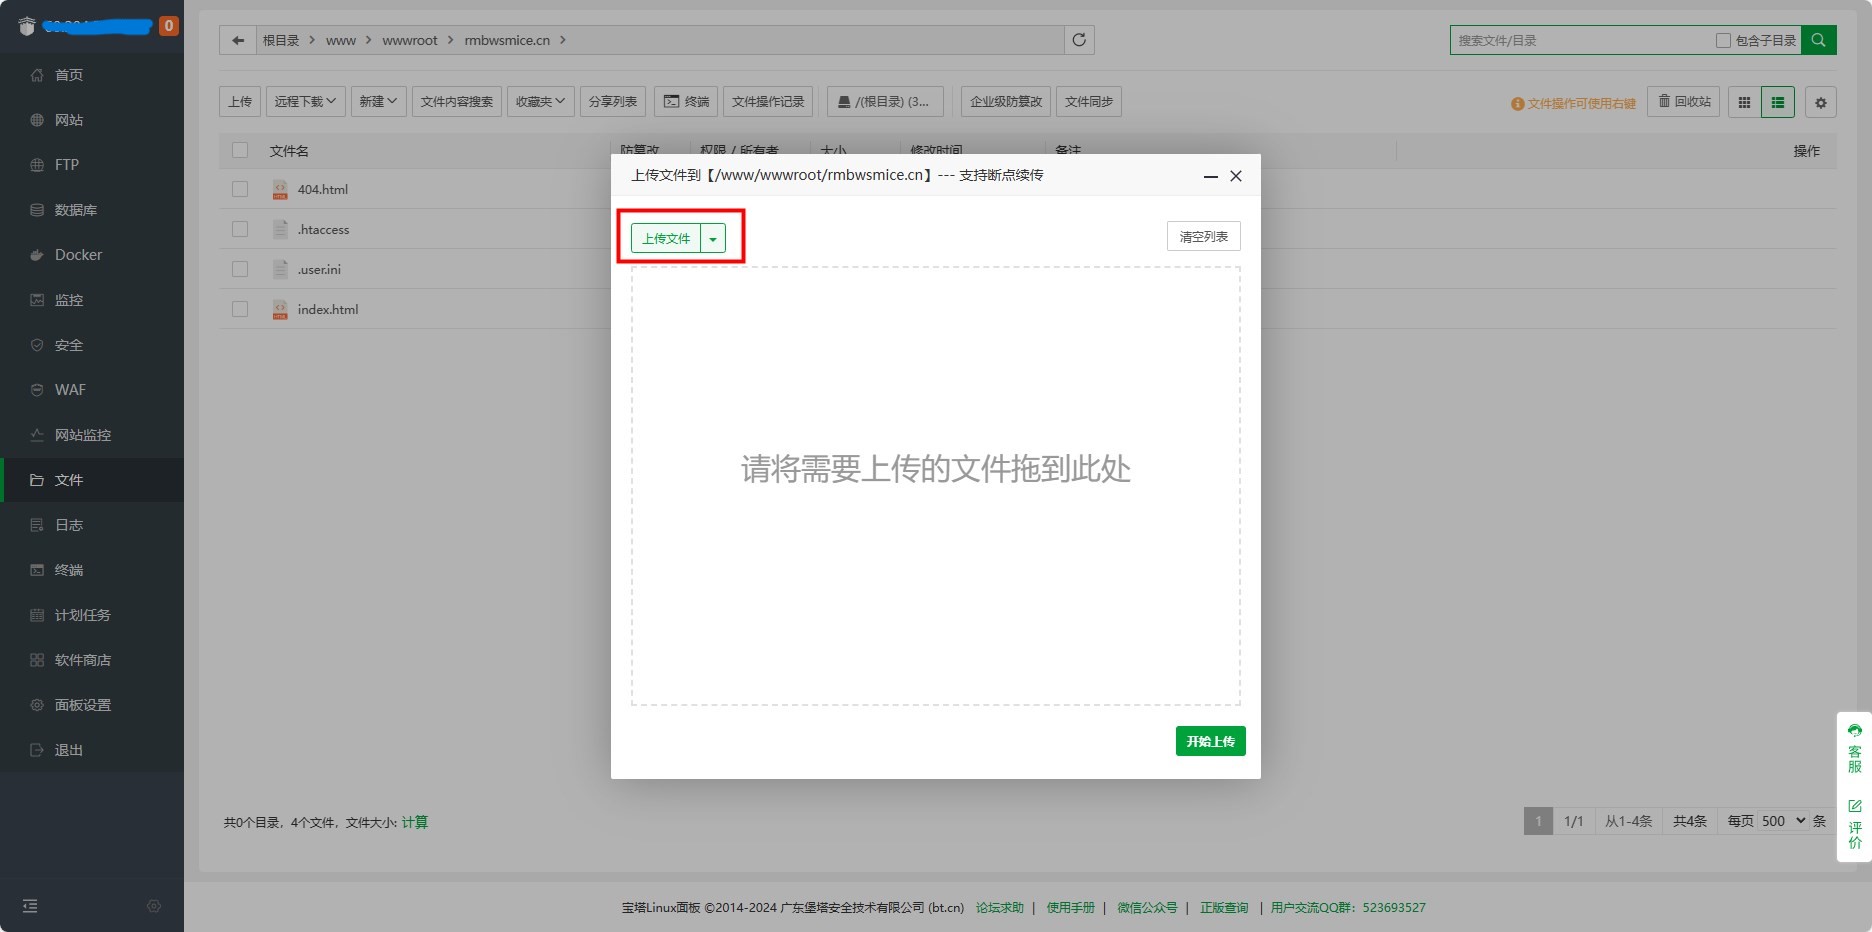Open the 终端 toolbar button

pyautogui.click(x=686, y=101)
